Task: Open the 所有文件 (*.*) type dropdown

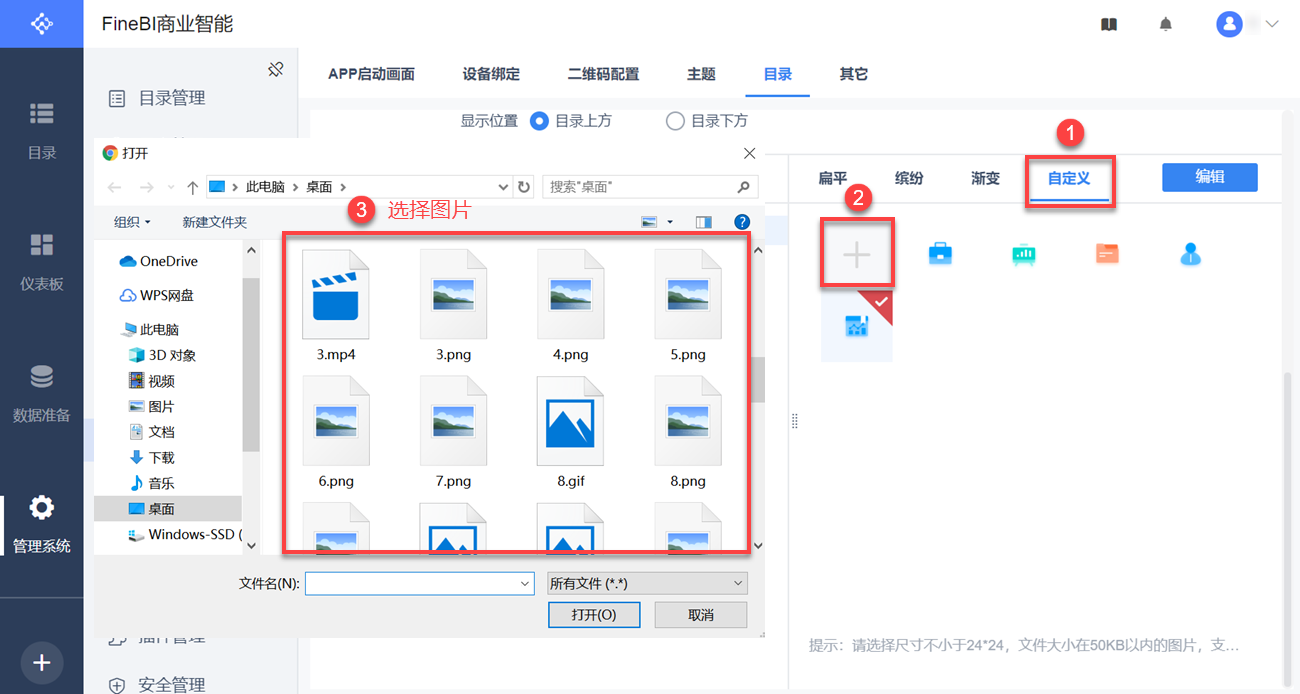Action: point(647,583)
